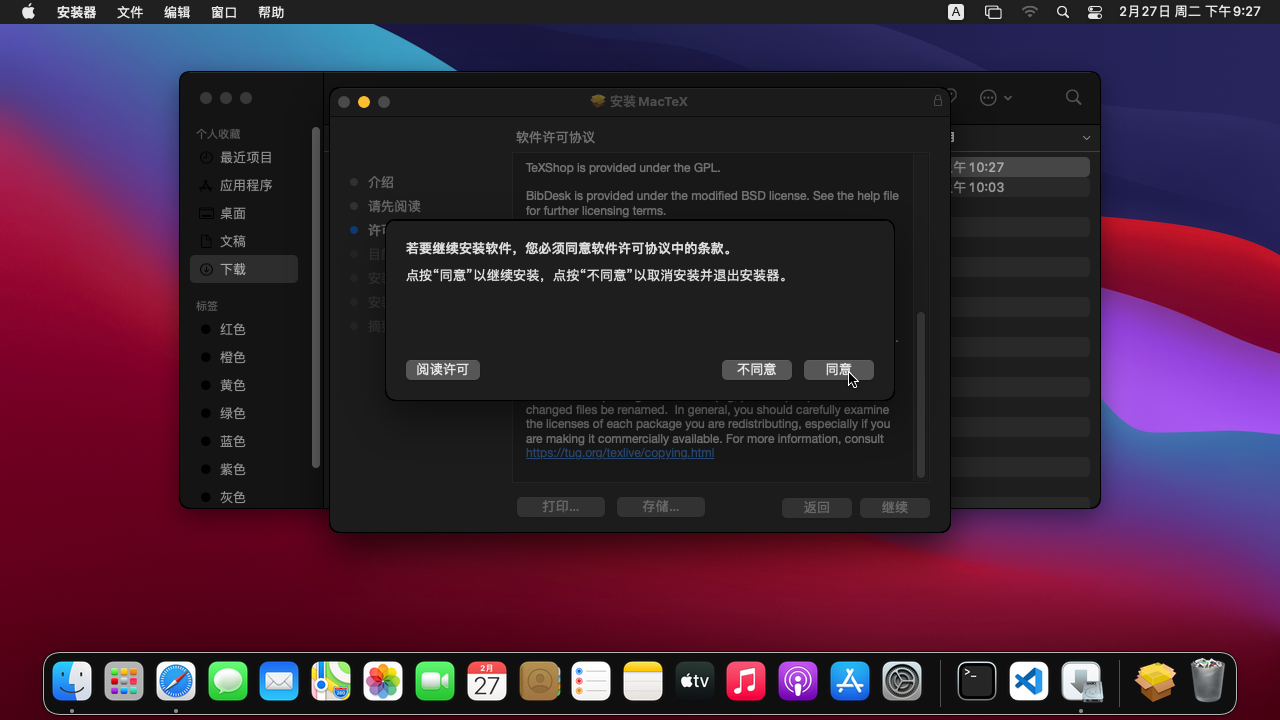This screenshot has width=1280, height=720.
Task: Open Music from the Dock
Action: (746, 681)
